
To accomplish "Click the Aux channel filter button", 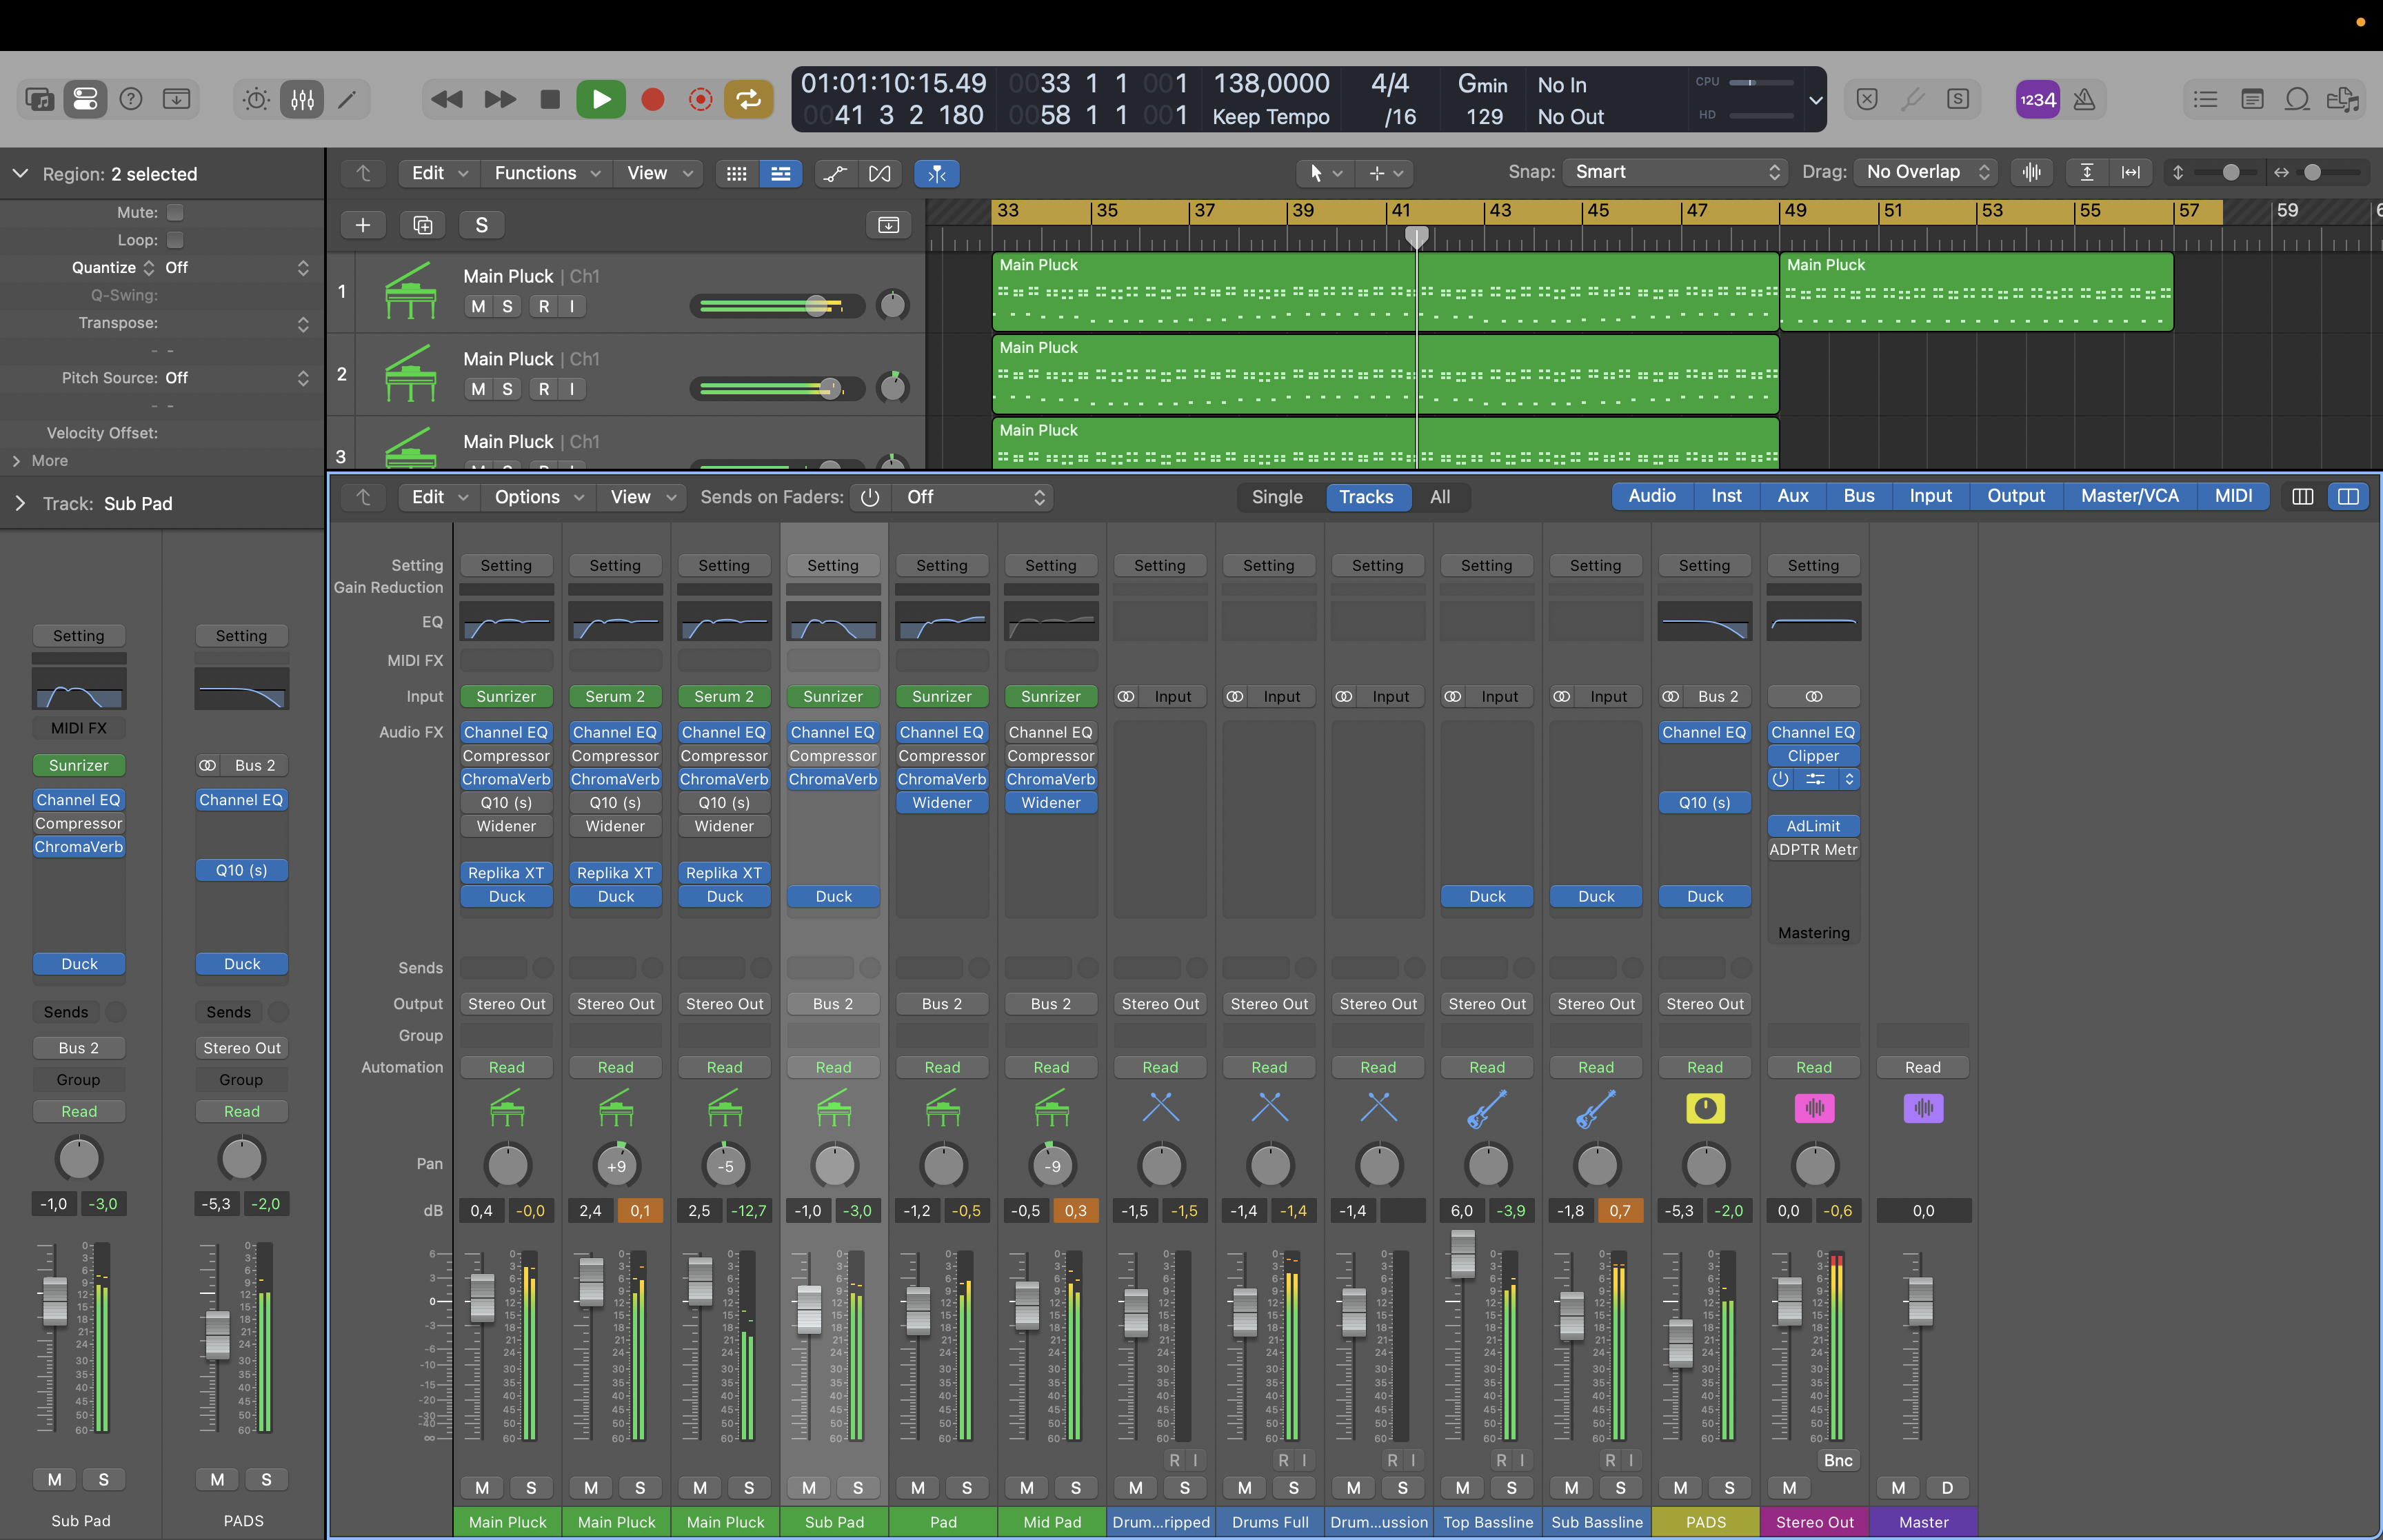I will click(x=1792, y=496).
